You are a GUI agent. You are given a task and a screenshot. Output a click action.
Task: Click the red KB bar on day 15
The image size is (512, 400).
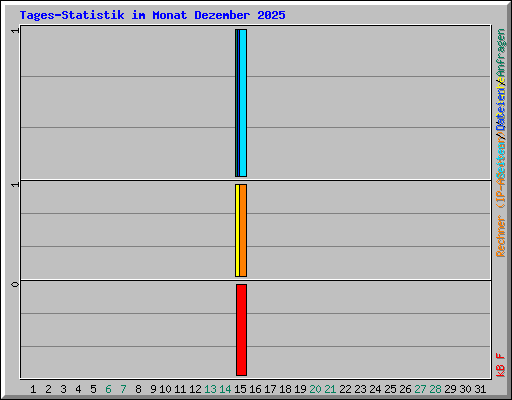pos(242,330)
